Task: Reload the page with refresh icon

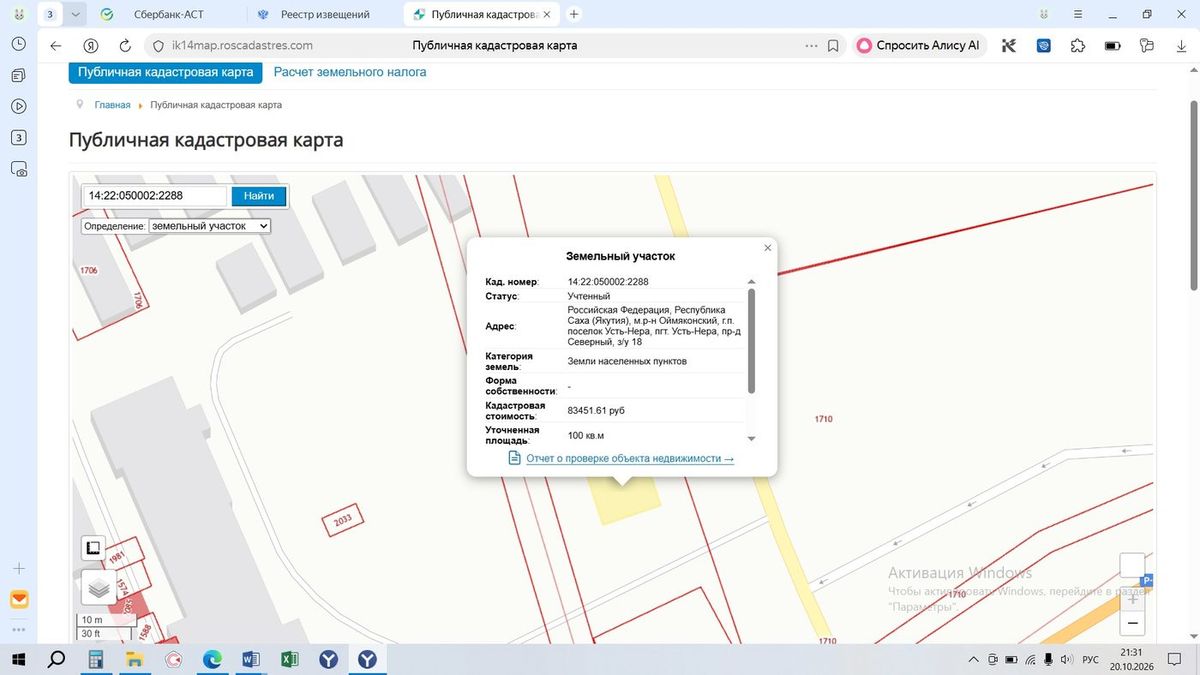Action: pos(125,46)
